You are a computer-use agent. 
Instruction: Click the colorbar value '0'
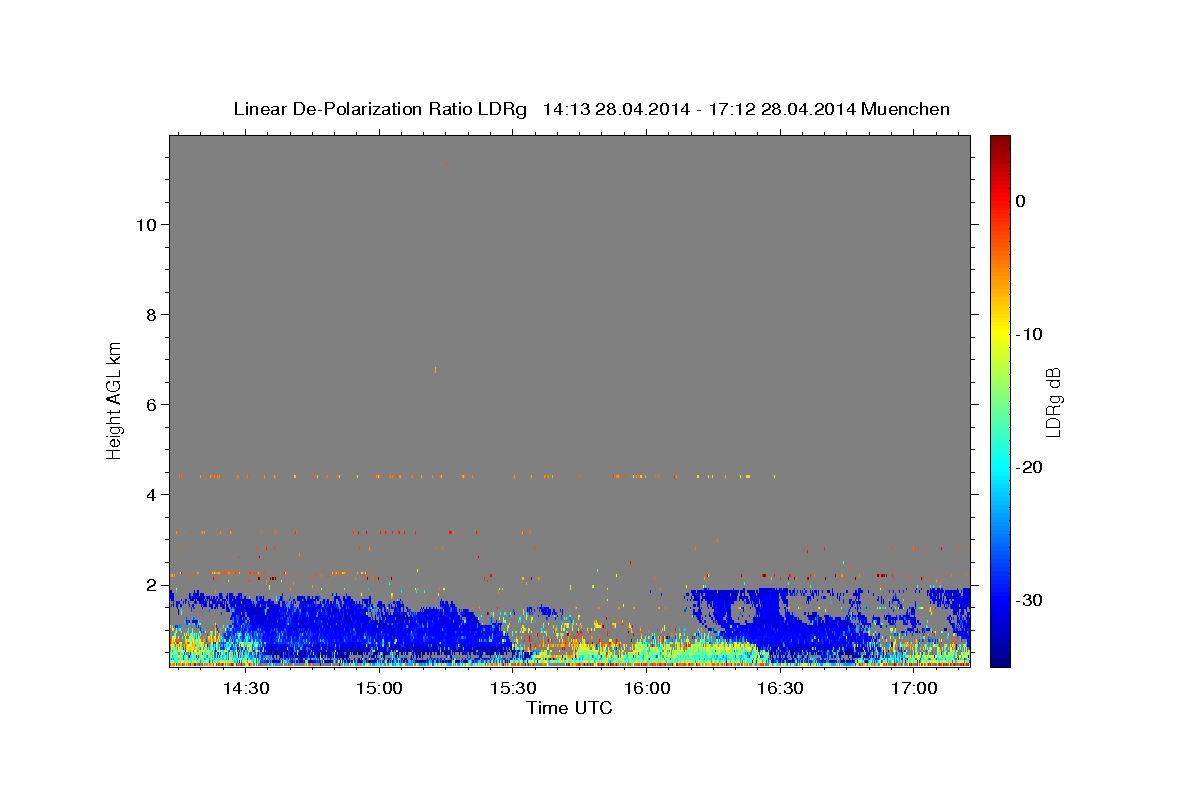click(1020, 201)
